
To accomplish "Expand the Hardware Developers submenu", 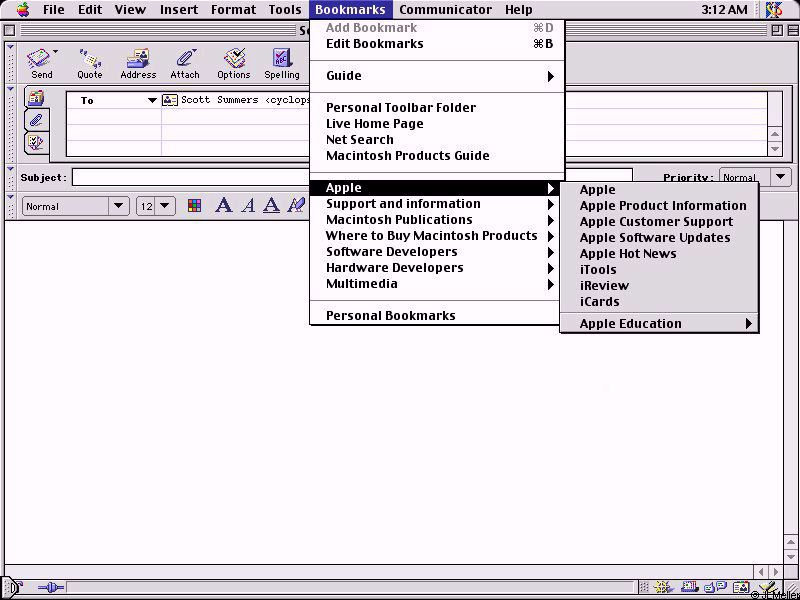I will [437, 268].
